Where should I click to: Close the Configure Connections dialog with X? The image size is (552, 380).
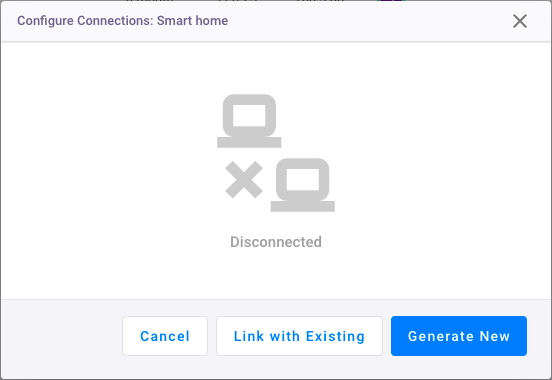point(520,21)
